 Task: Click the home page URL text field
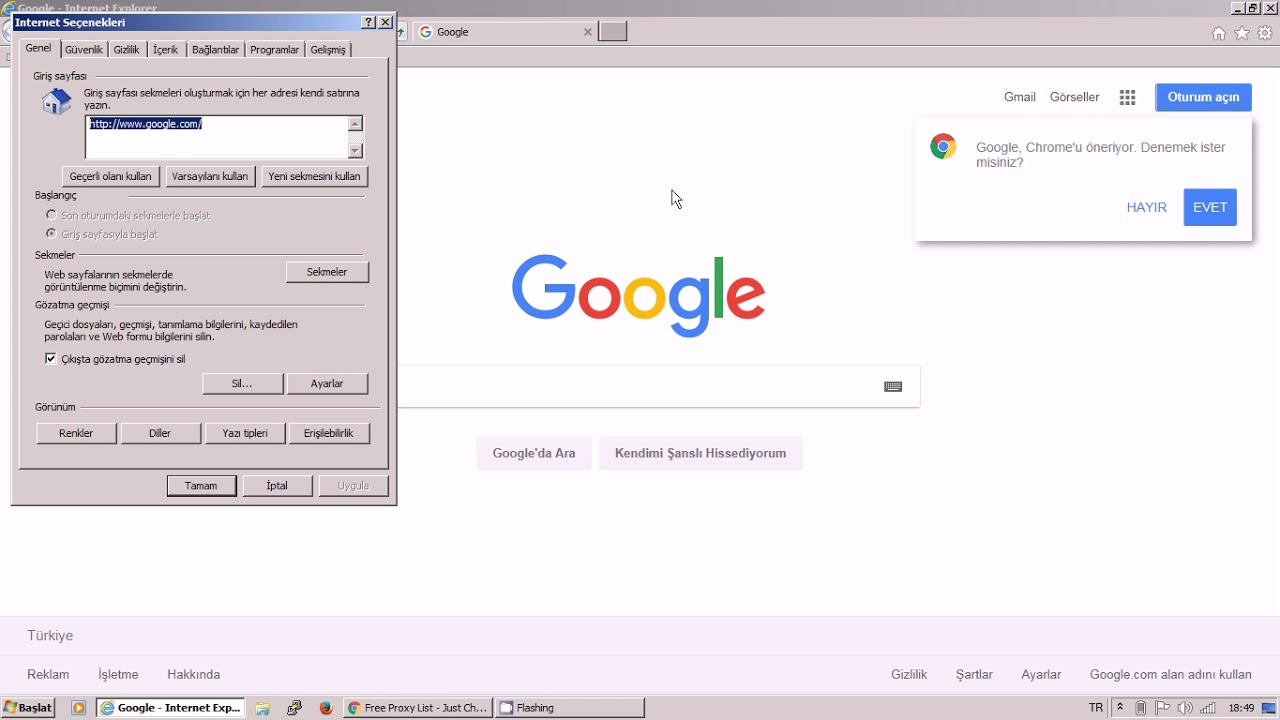coord(217,137)
